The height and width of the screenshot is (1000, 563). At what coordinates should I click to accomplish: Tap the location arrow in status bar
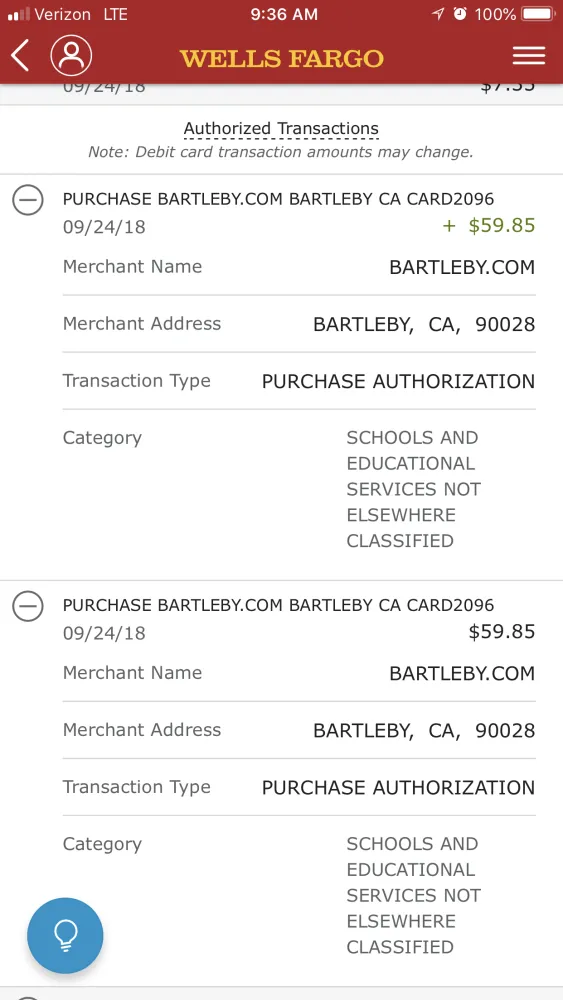click(x=437, y=14)
